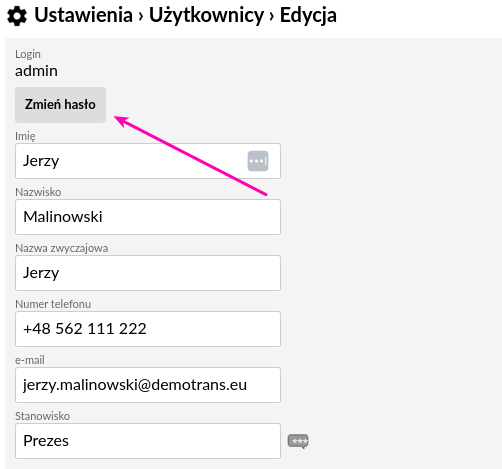Viewport: 502px width, 469px height.
Task: Click the settings gear icon in the header
Action: pos(17,16)
